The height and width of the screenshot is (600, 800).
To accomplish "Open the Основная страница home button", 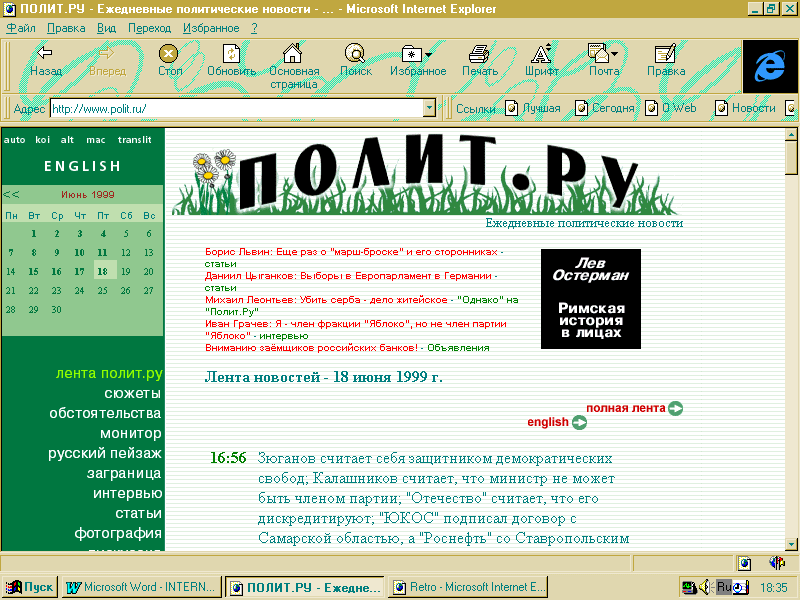I will (294, 66).
